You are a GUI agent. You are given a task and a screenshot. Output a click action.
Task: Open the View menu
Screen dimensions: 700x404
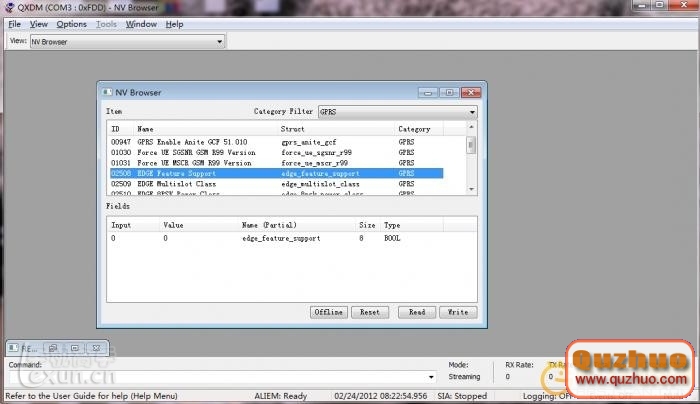click(38, 24)
